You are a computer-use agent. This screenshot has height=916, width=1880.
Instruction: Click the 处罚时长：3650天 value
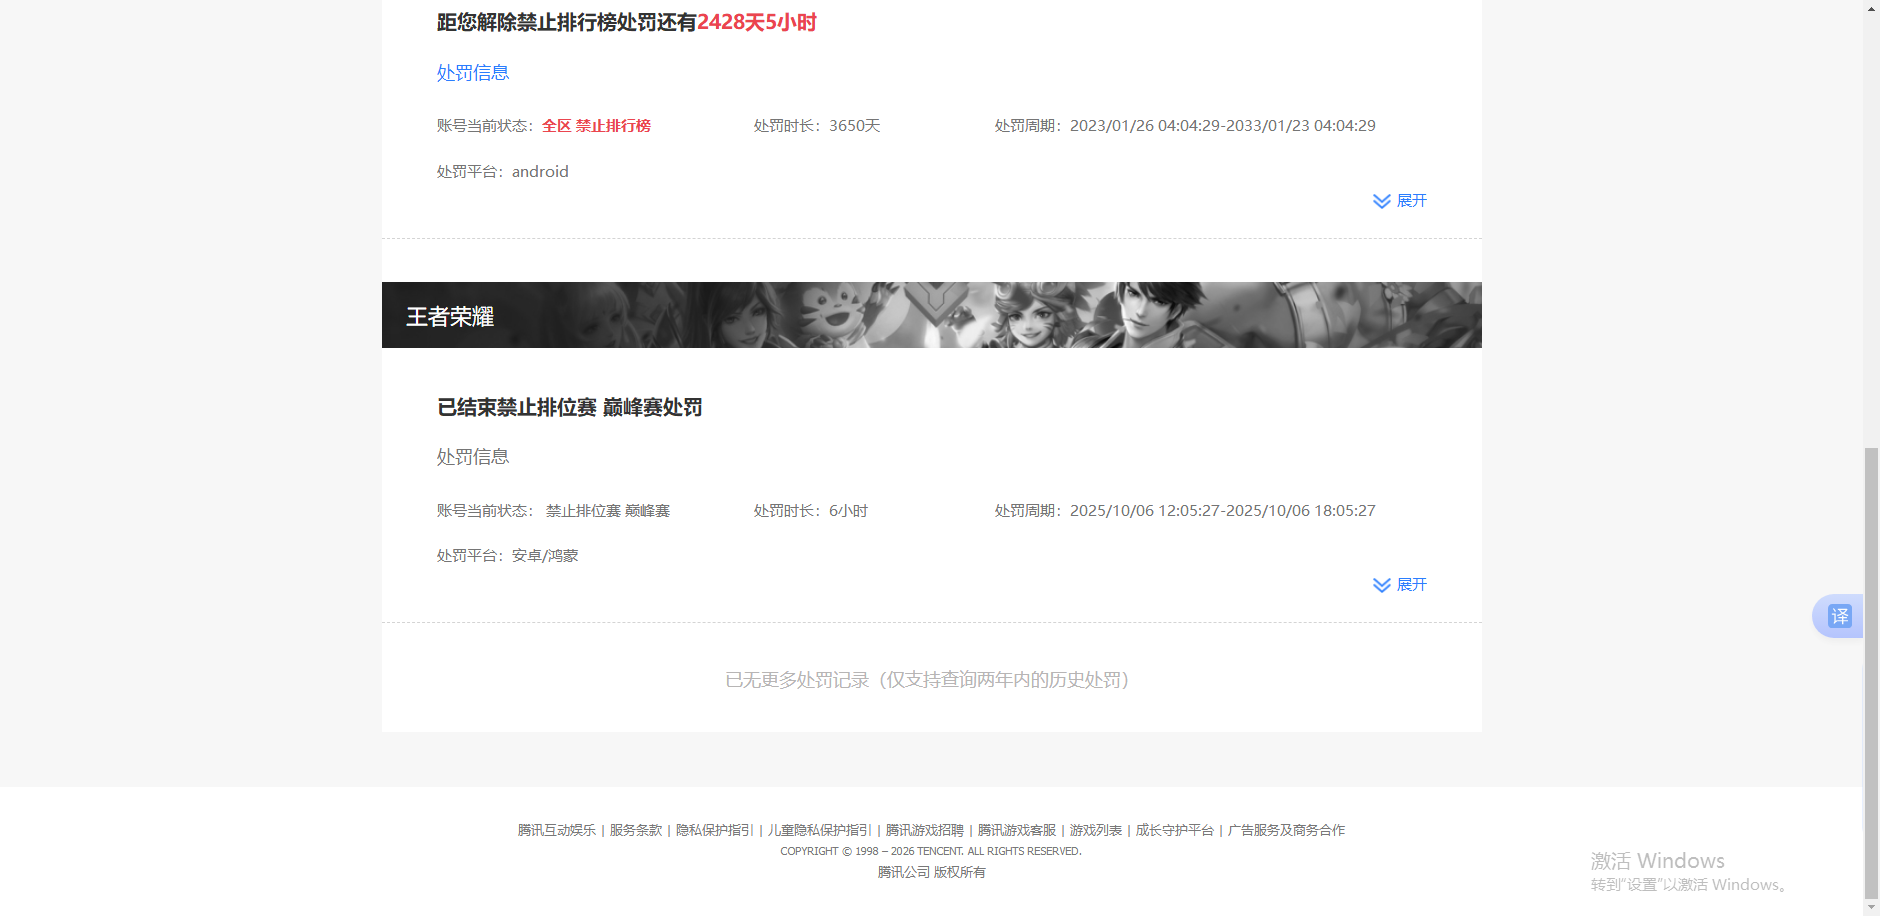(817, 126)
